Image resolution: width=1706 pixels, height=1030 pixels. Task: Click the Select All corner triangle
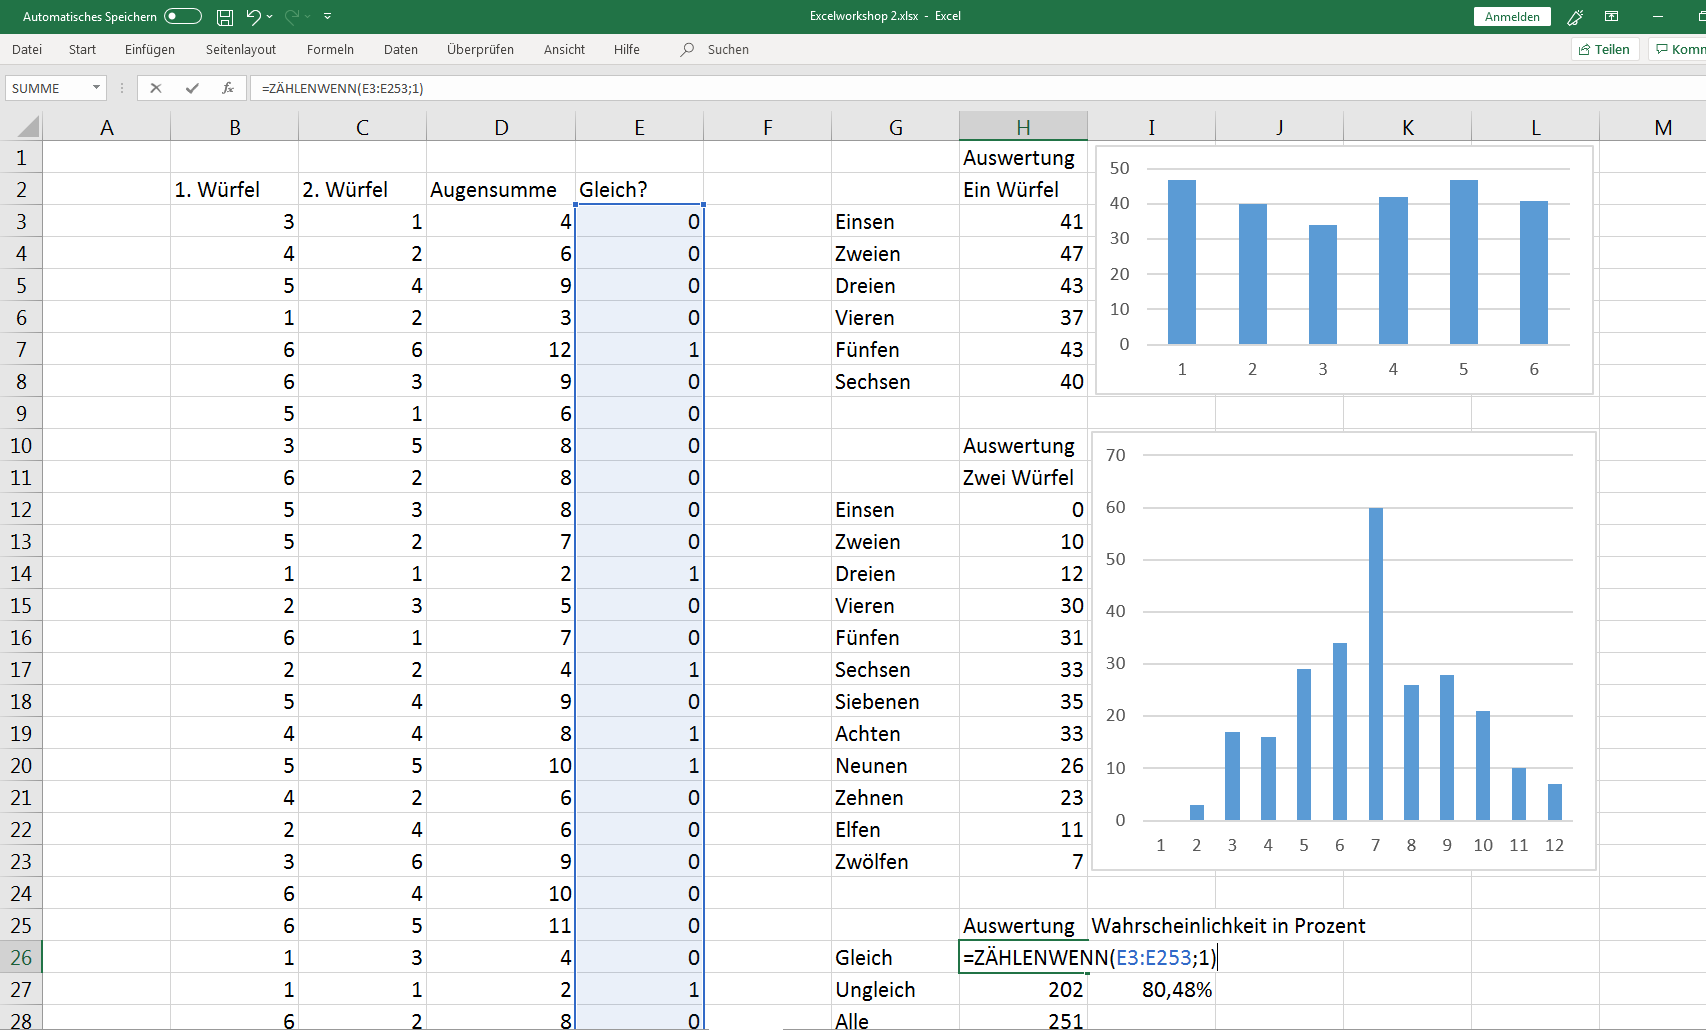[x=28, y=126]
